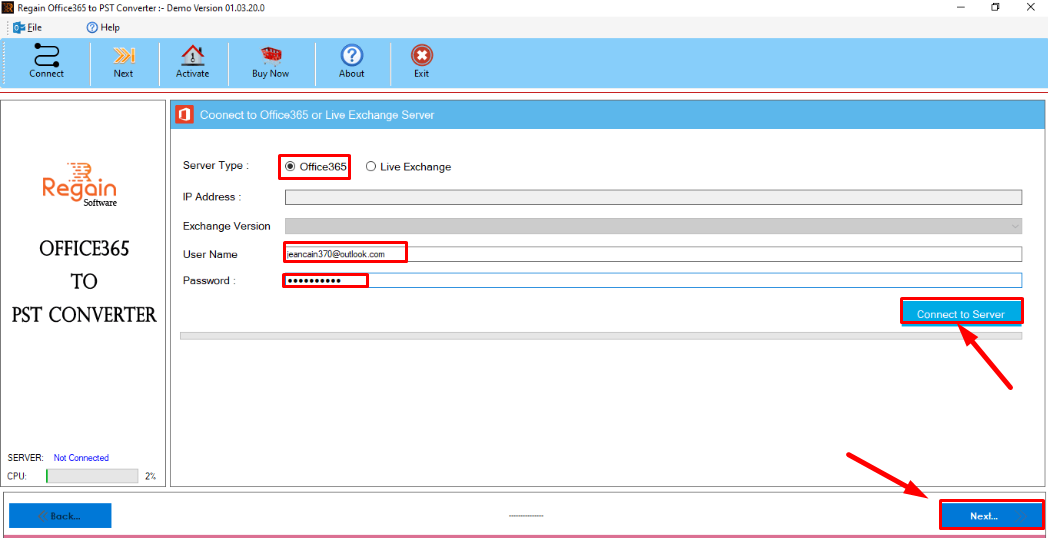1048x538 pixels.
Task: Open the Activate license icon
Action: (193, 55)
